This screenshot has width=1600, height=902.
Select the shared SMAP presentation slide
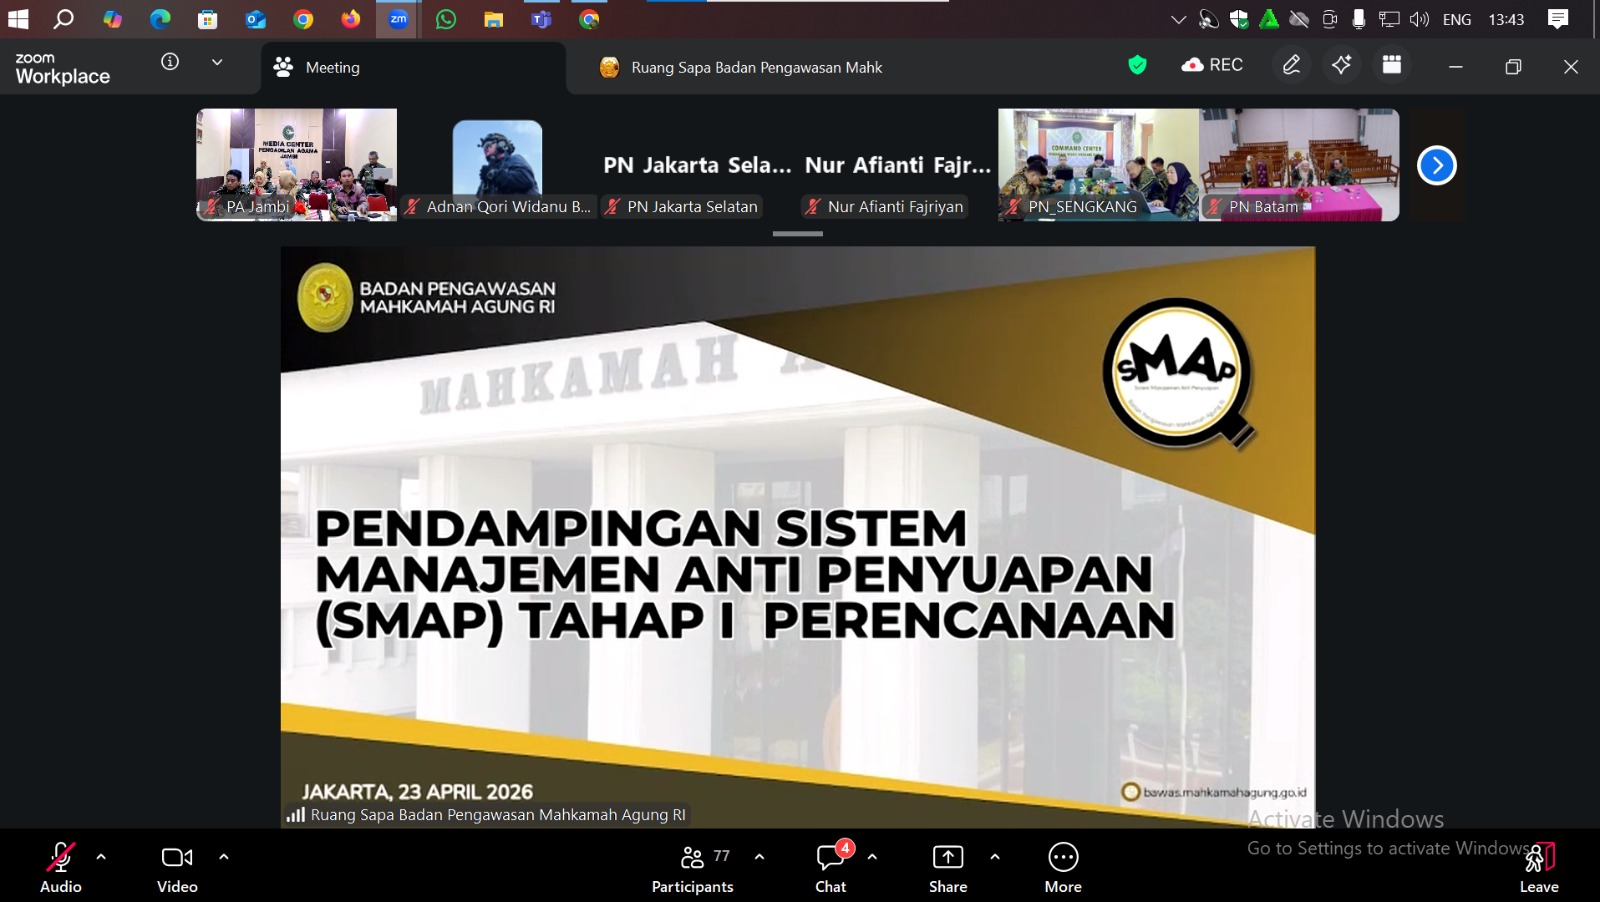pyautogui.click(x=798, y=537)
